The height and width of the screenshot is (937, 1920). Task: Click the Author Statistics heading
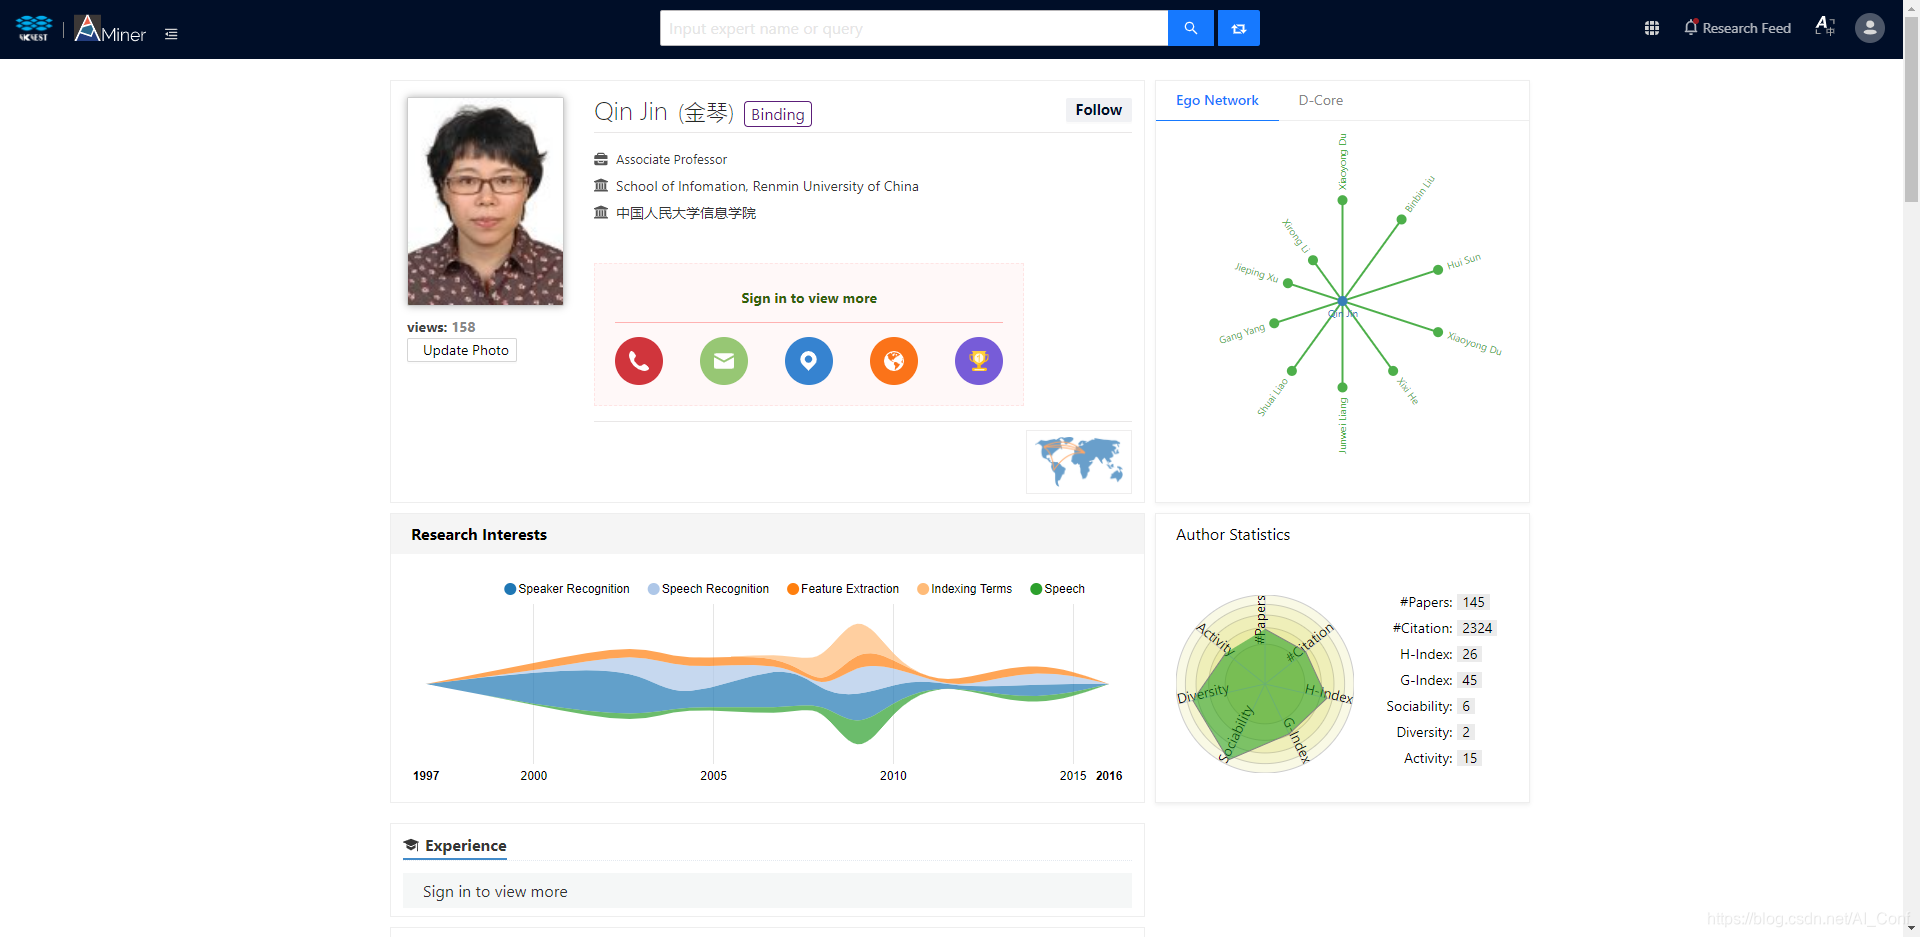tap(1233, 535)
